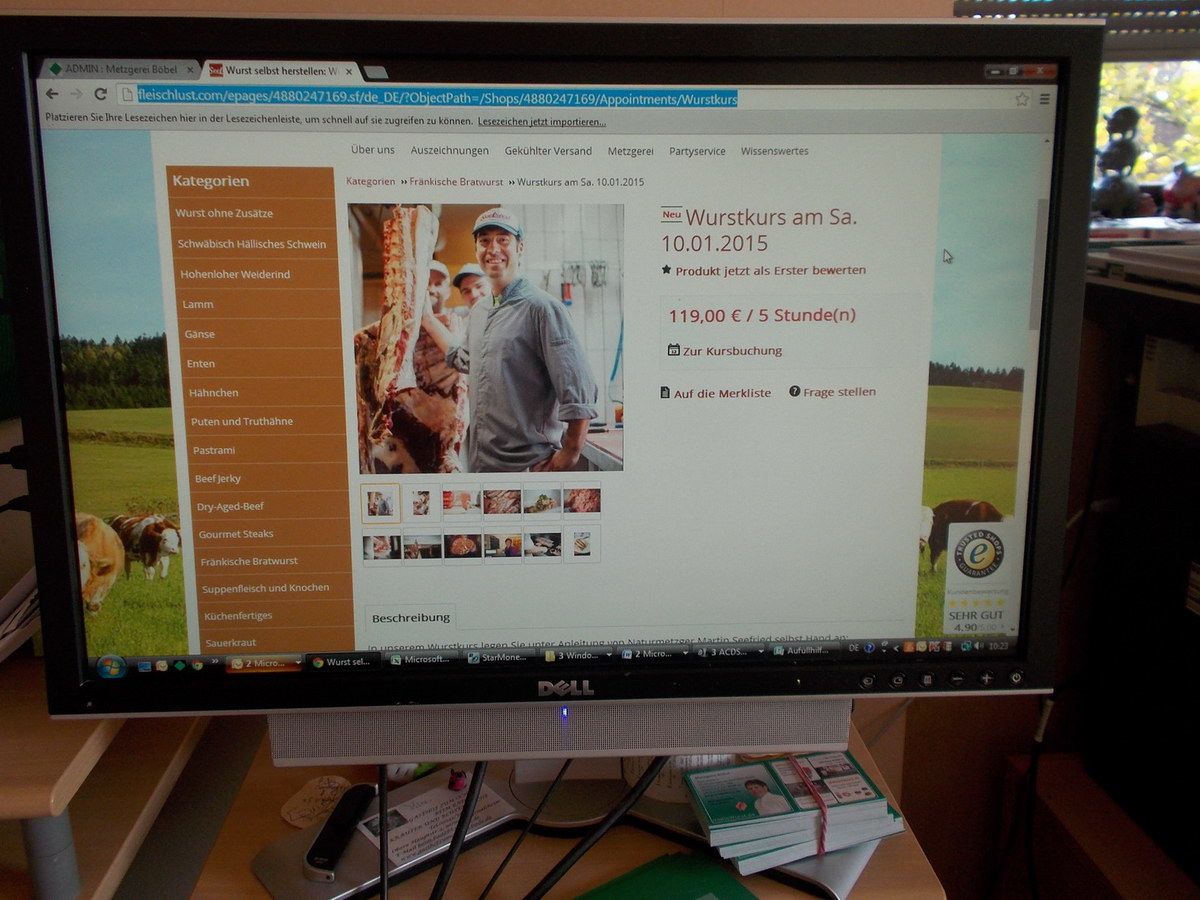1200x900 pixels.
Task: Close the Wurst selbst herstellen tab
Action: (349, 71)
